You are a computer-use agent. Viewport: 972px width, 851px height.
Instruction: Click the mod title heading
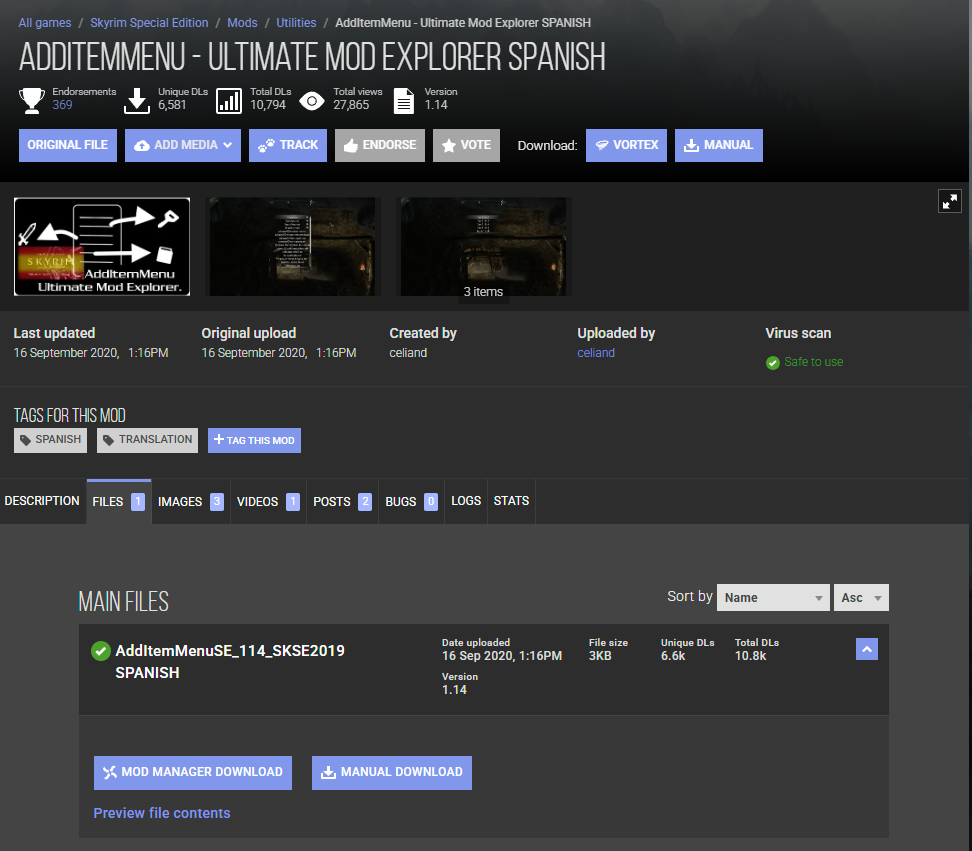point(312,58)
